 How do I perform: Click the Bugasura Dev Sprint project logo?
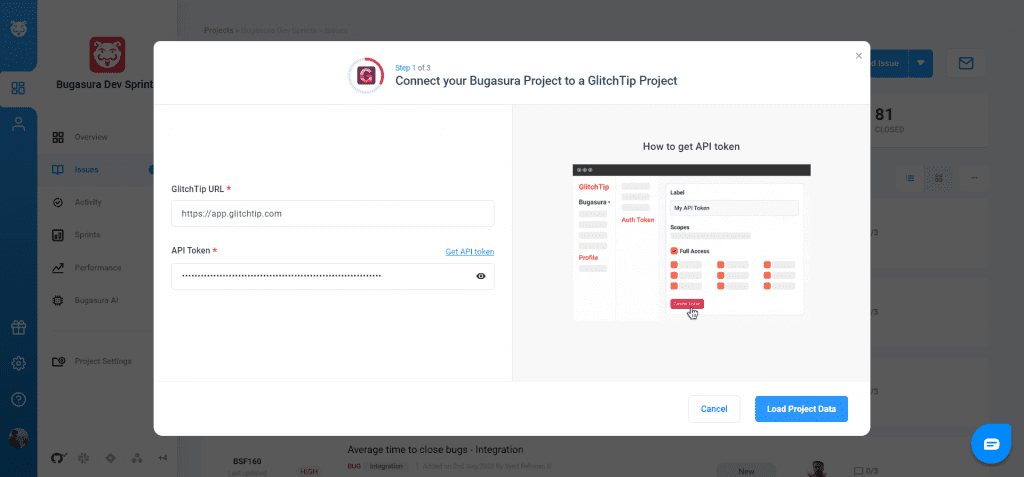pos(107,55)
